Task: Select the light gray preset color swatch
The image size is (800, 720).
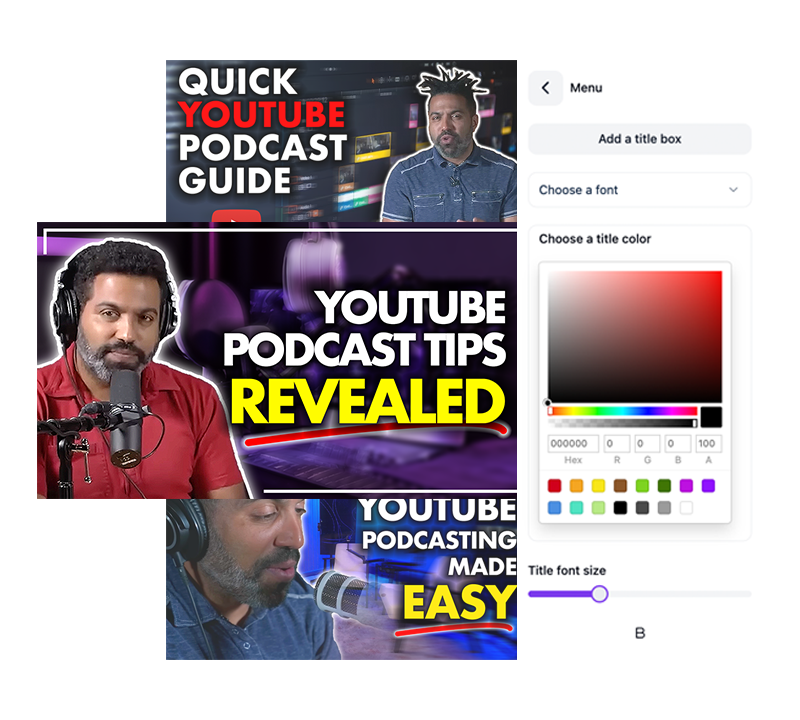Action: point(664,508)
